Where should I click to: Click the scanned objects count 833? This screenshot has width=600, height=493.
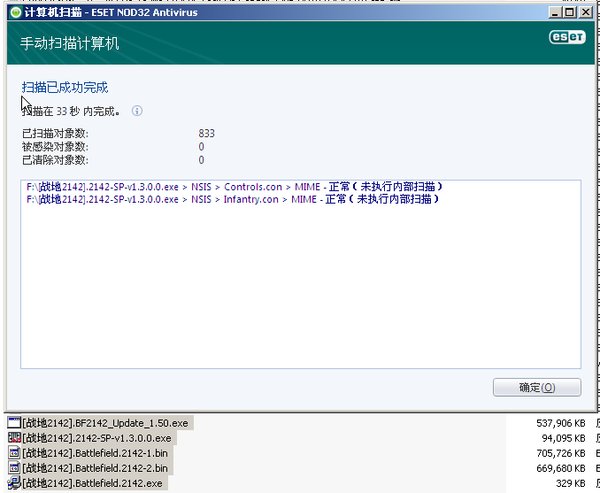click(207, 133)
